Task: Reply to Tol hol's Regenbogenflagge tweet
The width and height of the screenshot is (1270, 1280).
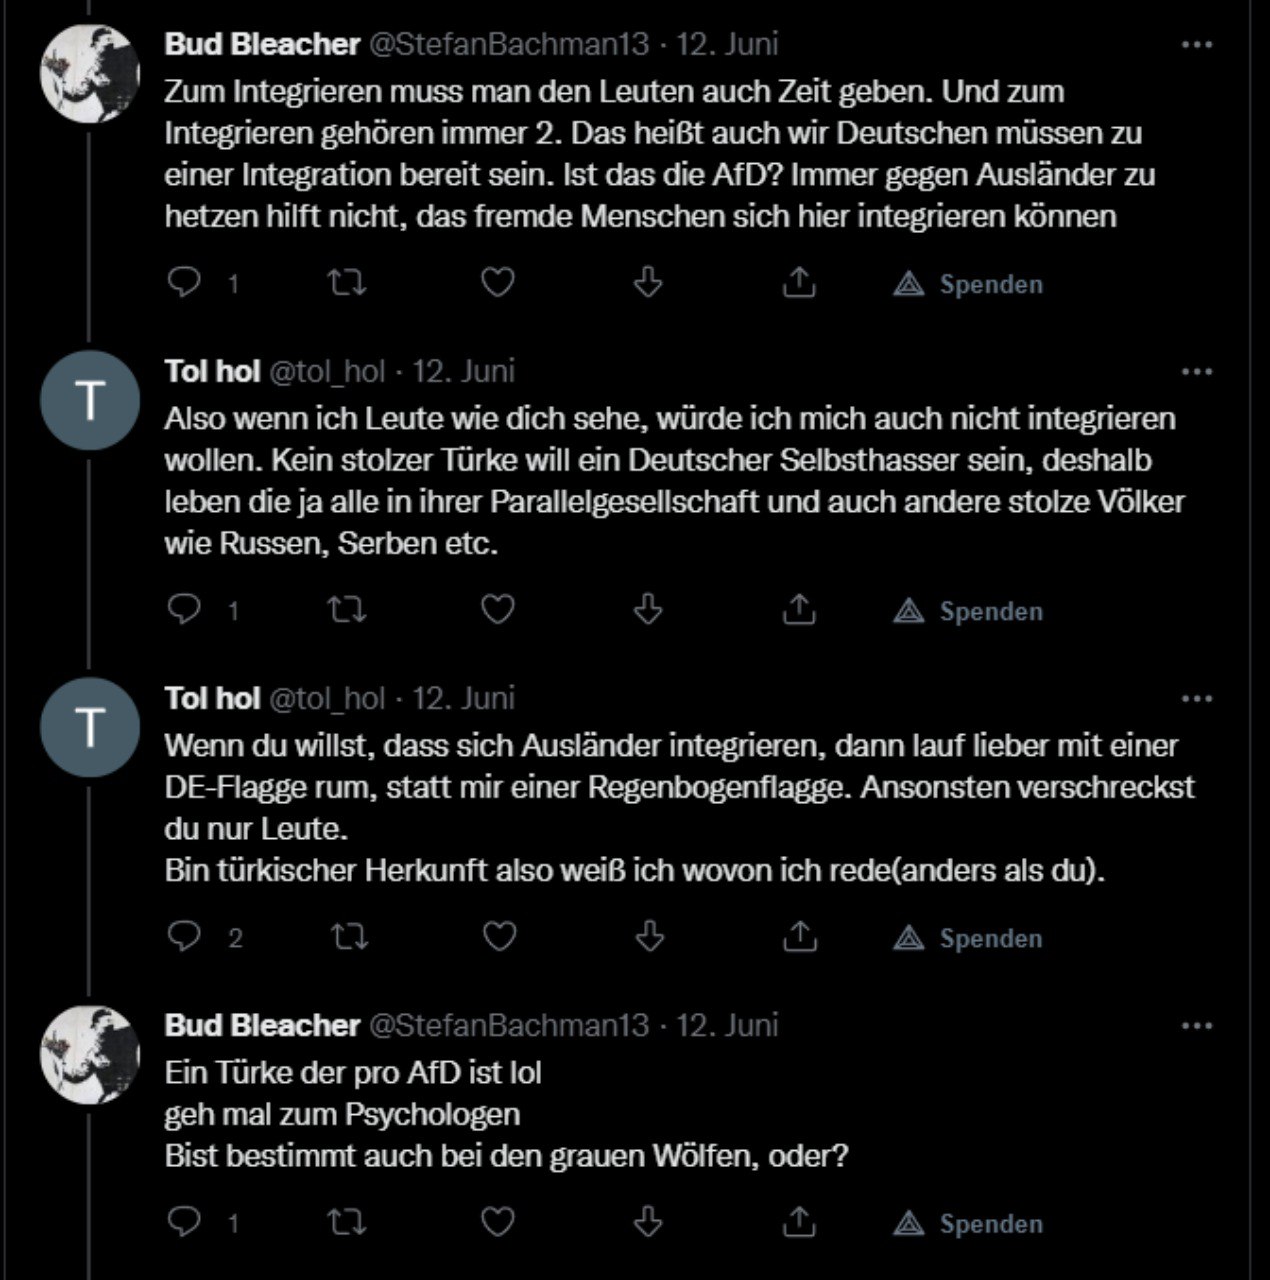Action: click(x=184, y=937)
